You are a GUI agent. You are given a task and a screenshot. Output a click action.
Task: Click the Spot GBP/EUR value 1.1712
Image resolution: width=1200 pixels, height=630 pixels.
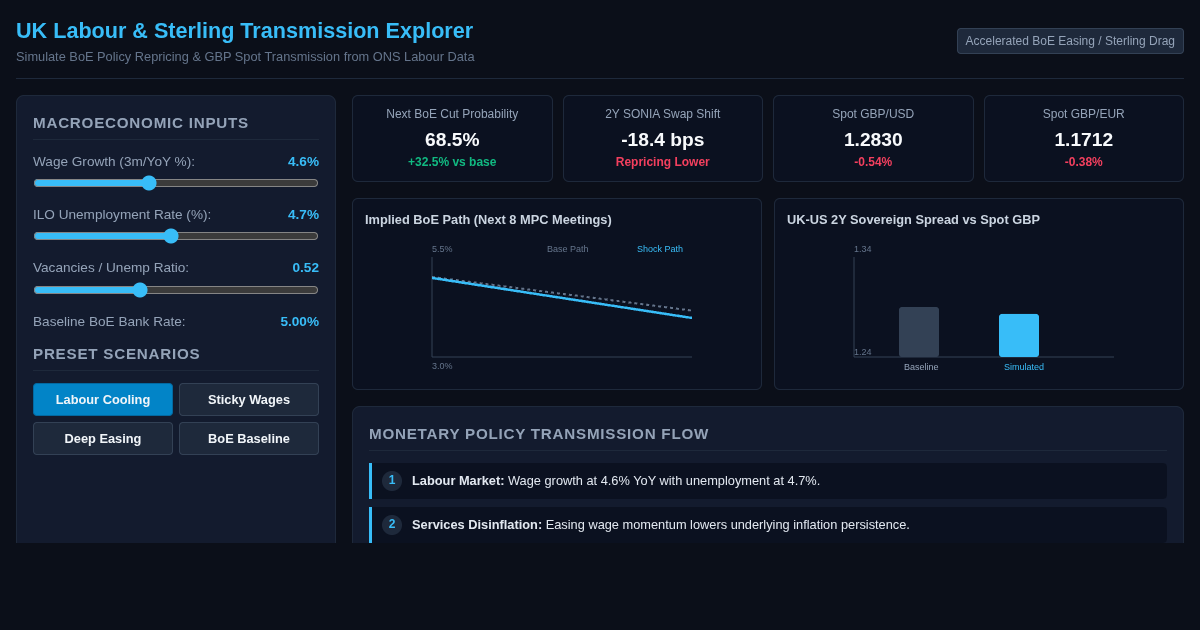(1084, 140)
